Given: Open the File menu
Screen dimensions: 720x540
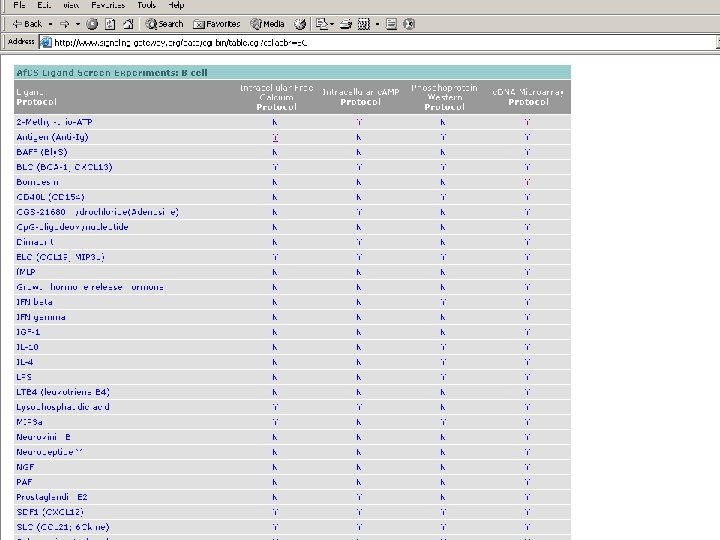Looking at the screenshot, I should 19,6.
